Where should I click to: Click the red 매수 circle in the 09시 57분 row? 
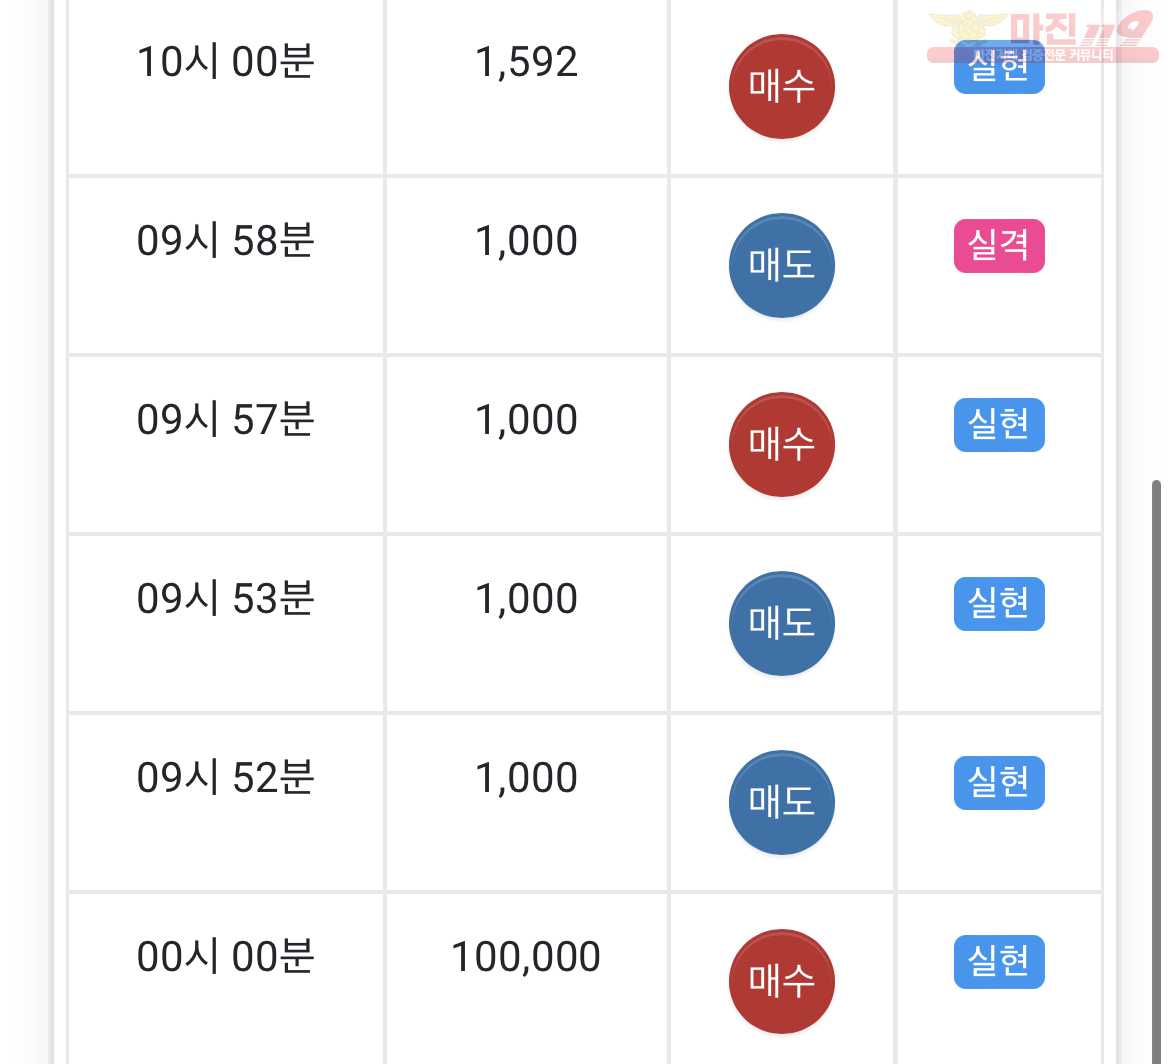(x=781, y=445)
